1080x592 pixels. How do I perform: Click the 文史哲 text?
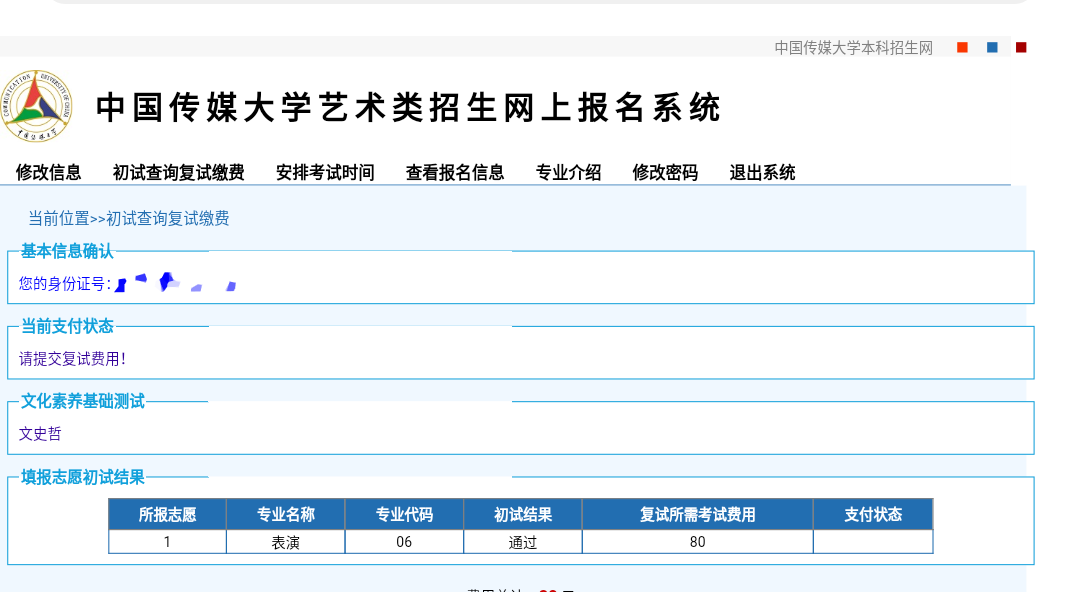(x=40, y=433)
